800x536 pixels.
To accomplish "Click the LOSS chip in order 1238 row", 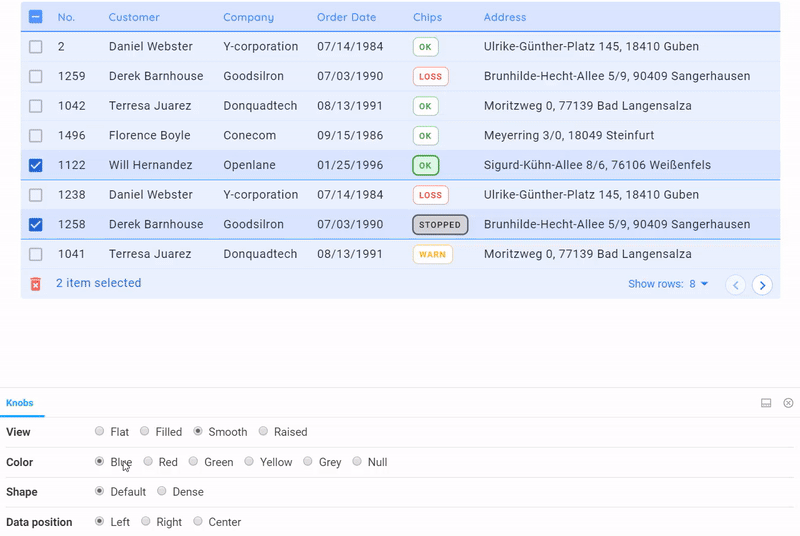I will 431,195.
